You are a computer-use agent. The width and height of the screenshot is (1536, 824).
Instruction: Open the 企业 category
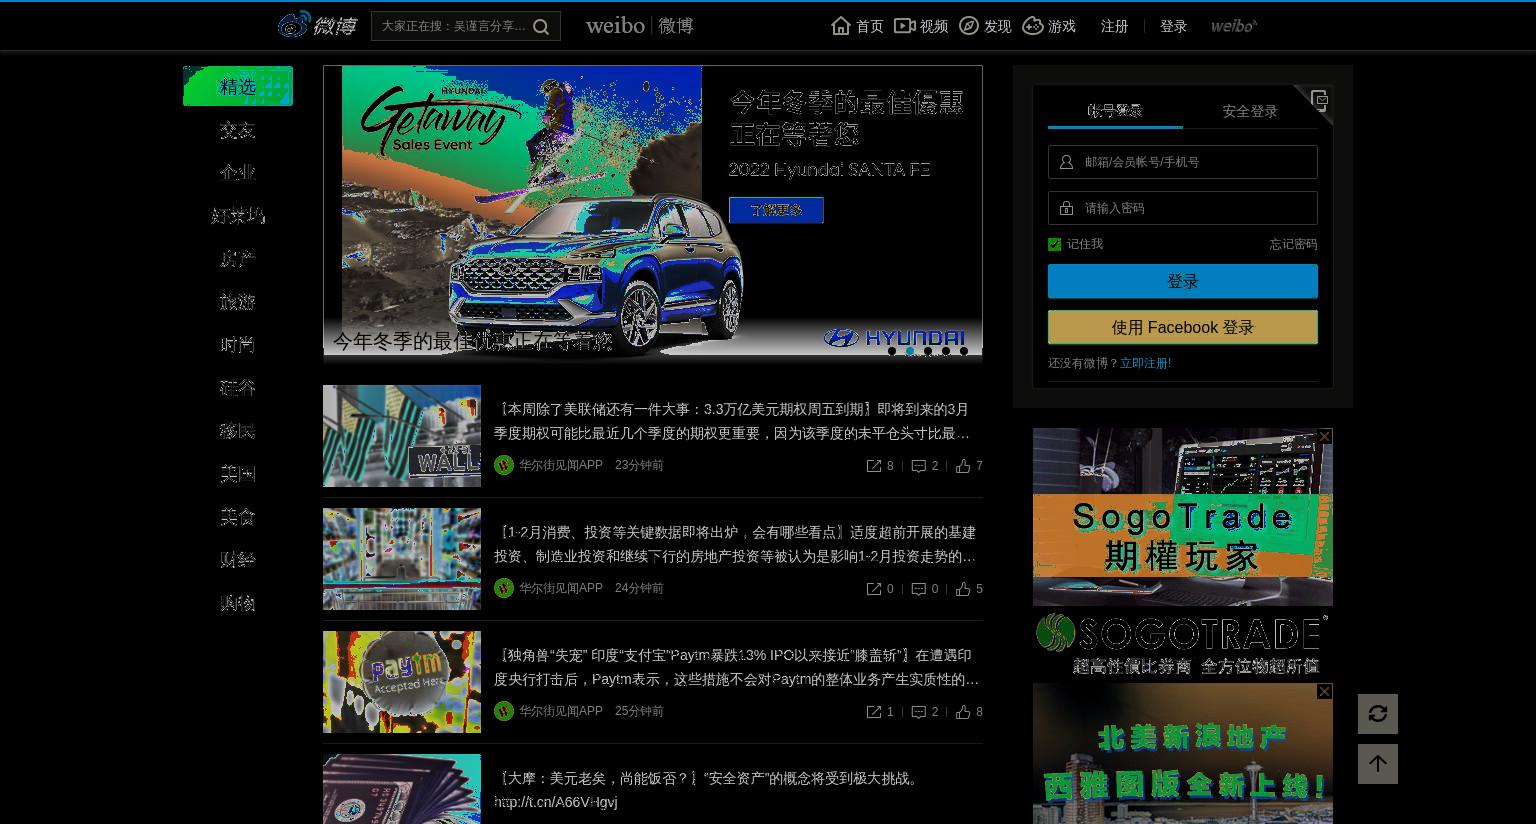pos(238,173)
